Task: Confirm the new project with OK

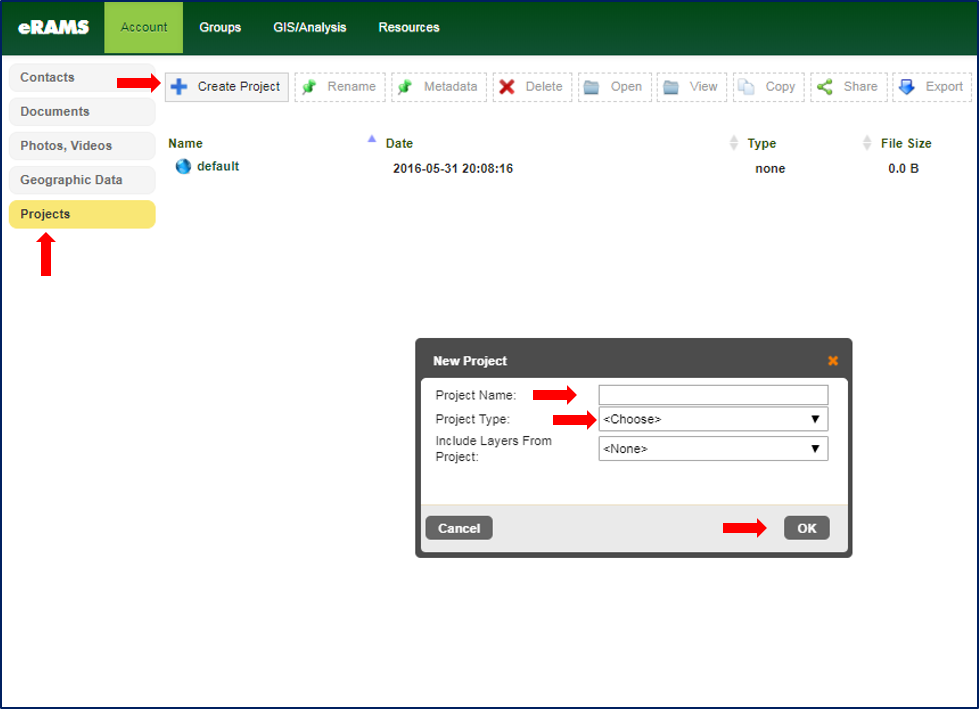Action: click(x=806, y=527)
